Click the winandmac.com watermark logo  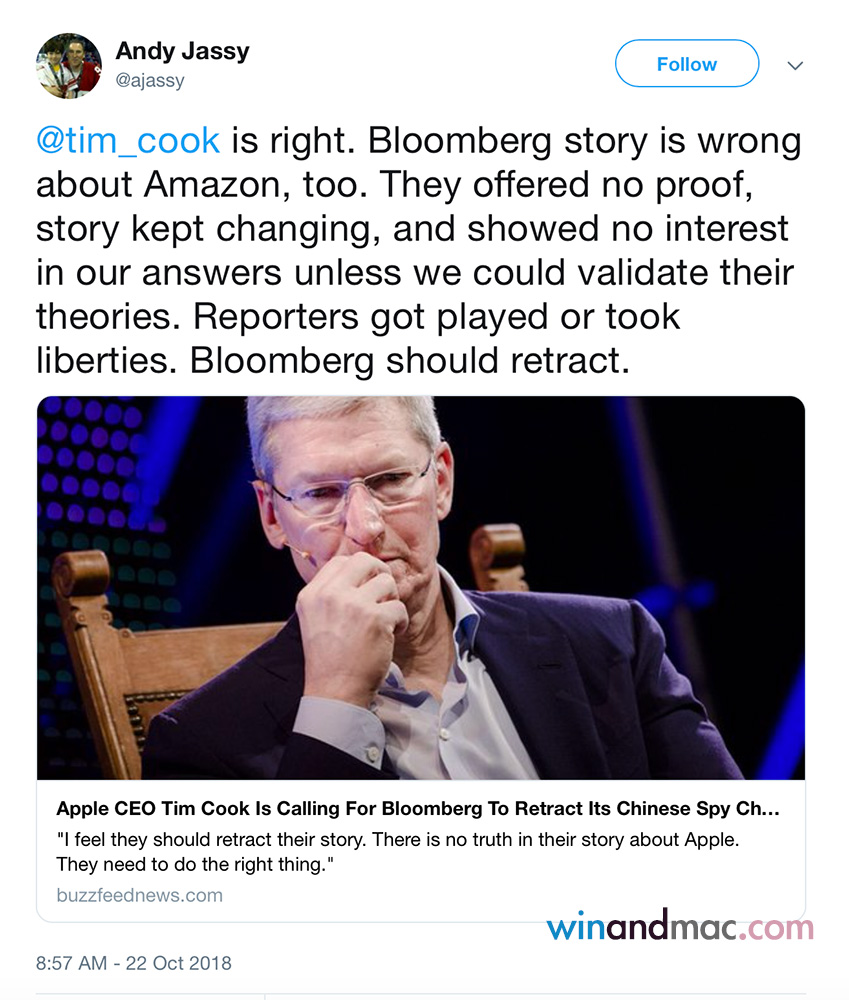pos(680,927)
